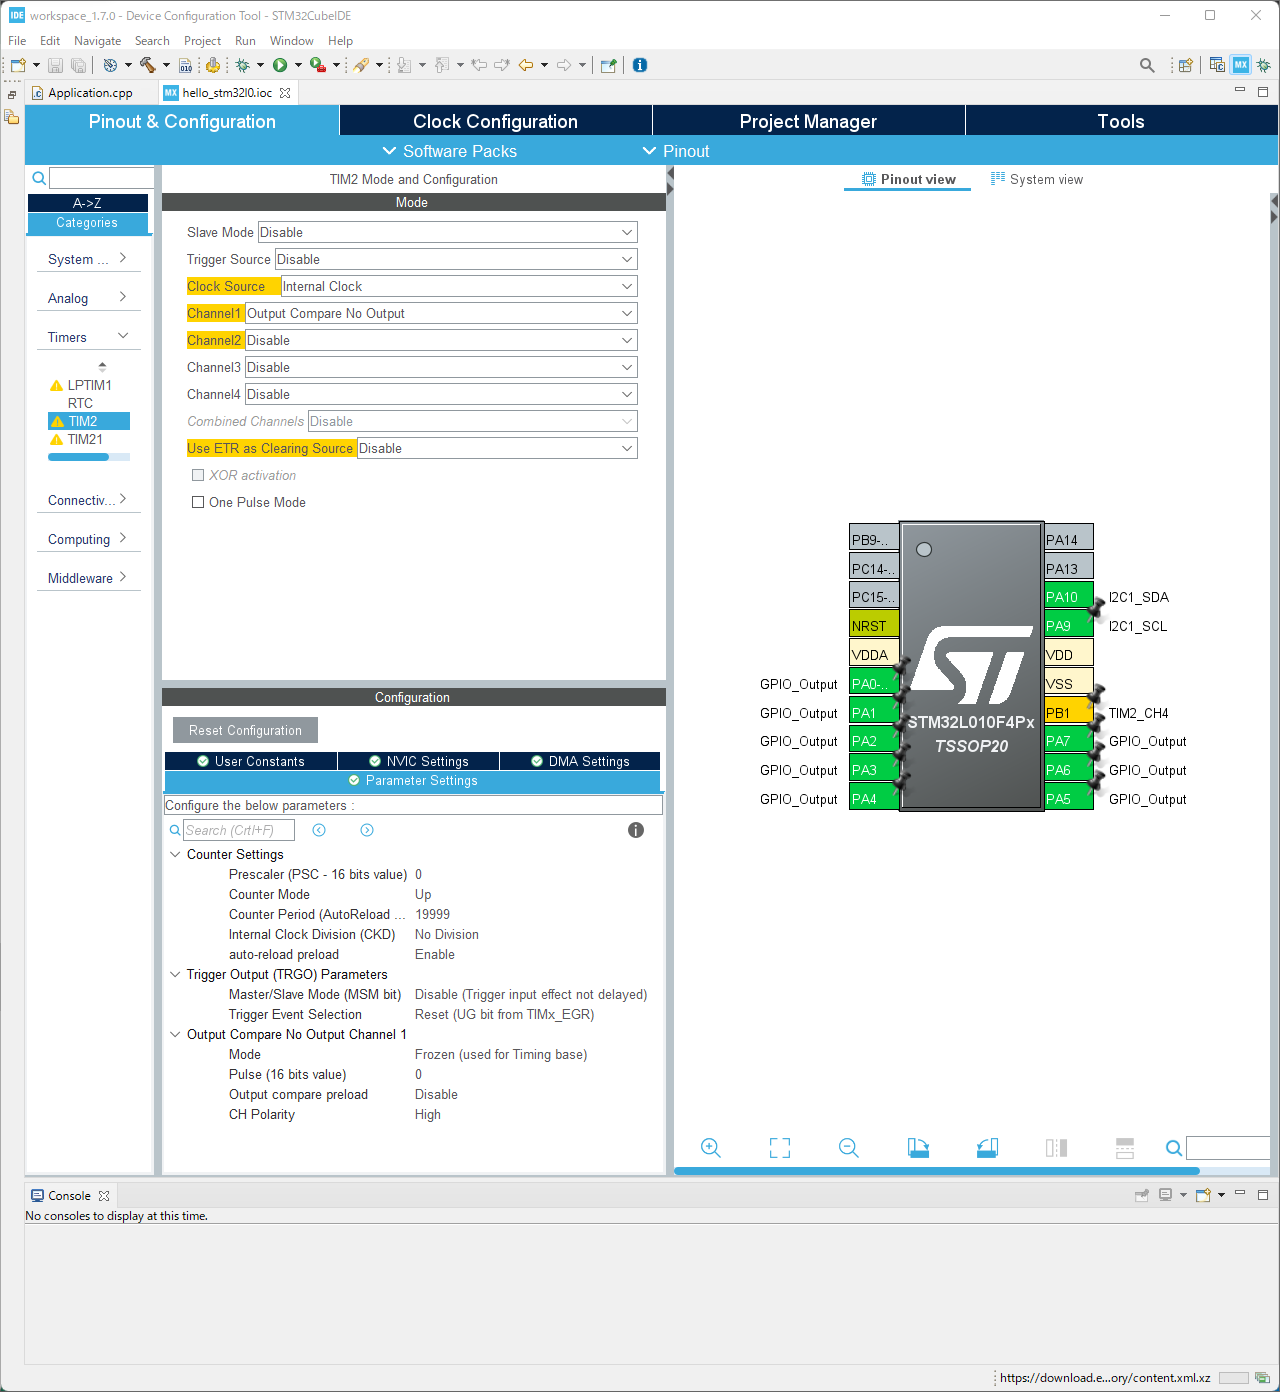Click the parameter Search (Ctrl+F) field
Viewport: 1280px width, 1392px height.
pos(239,830)
